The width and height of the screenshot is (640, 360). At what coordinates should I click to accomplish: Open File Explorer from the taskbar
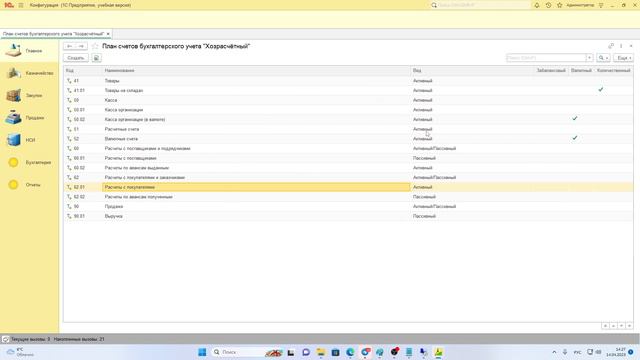pyautogui.click(x=321, y=352)
